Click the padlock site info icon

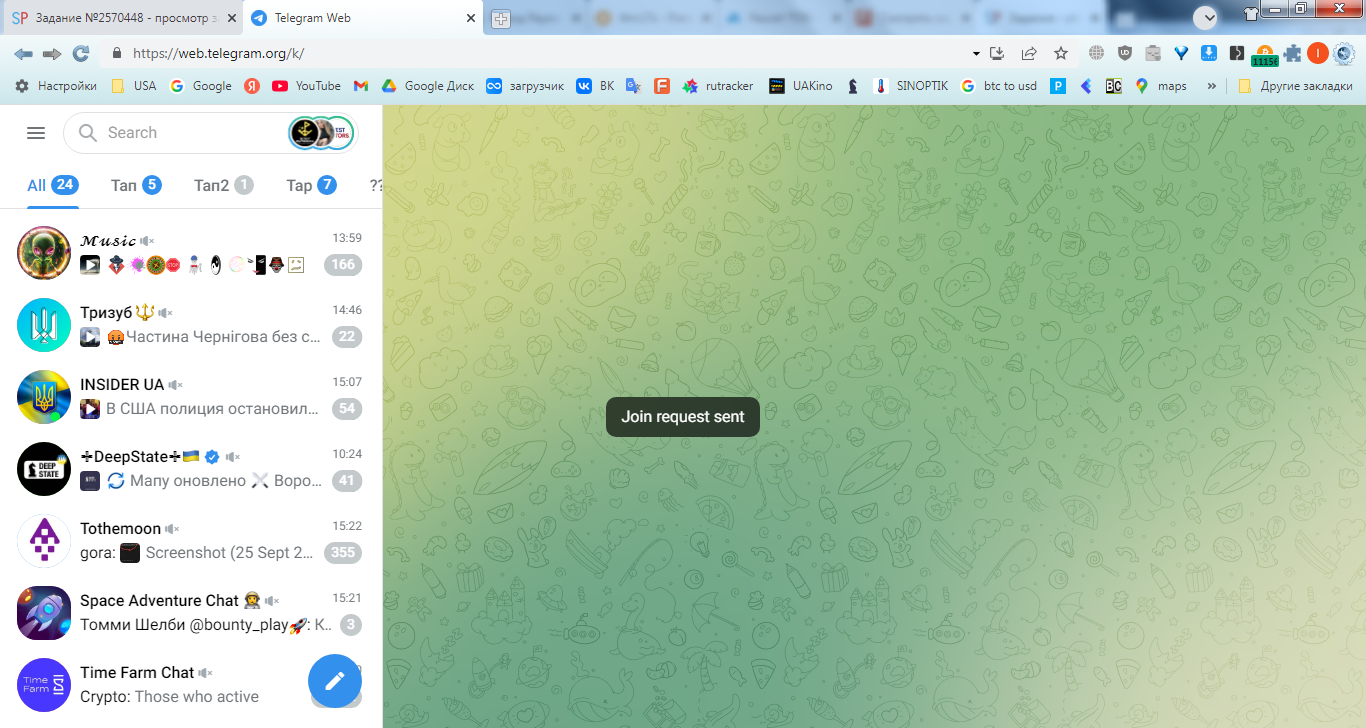(117, 53)
